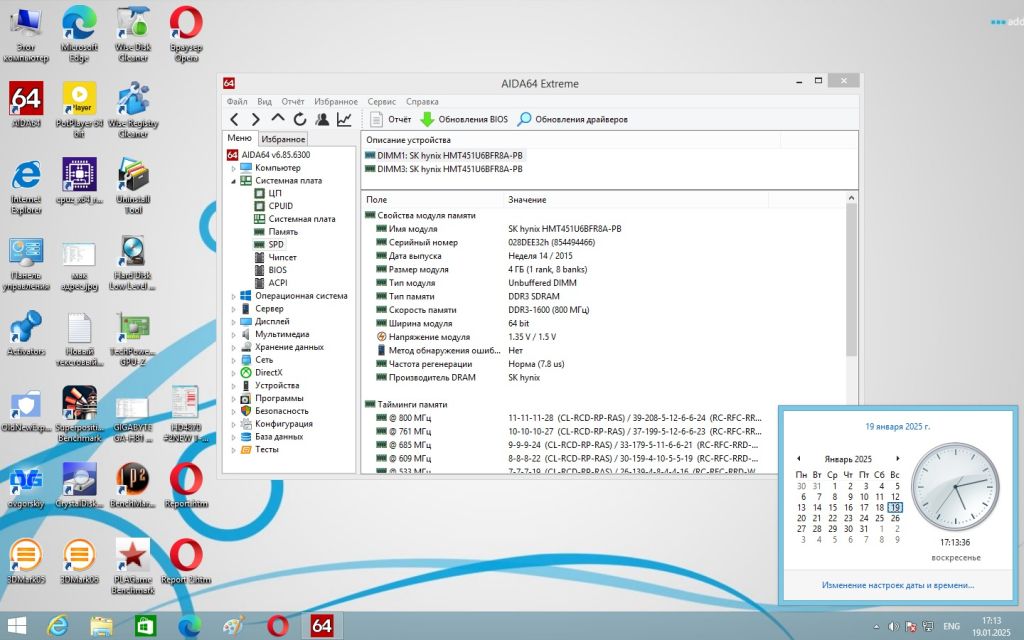Open the Windows Start button
1024x640 pixels.
(16, 626)
